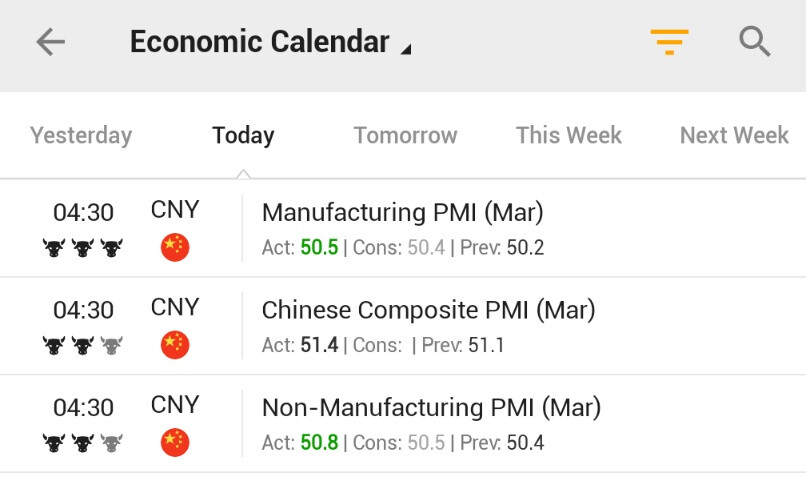Tap China flag icon beside Manufacturing PMI
806x477 pixels.
[x=175, y=247]
